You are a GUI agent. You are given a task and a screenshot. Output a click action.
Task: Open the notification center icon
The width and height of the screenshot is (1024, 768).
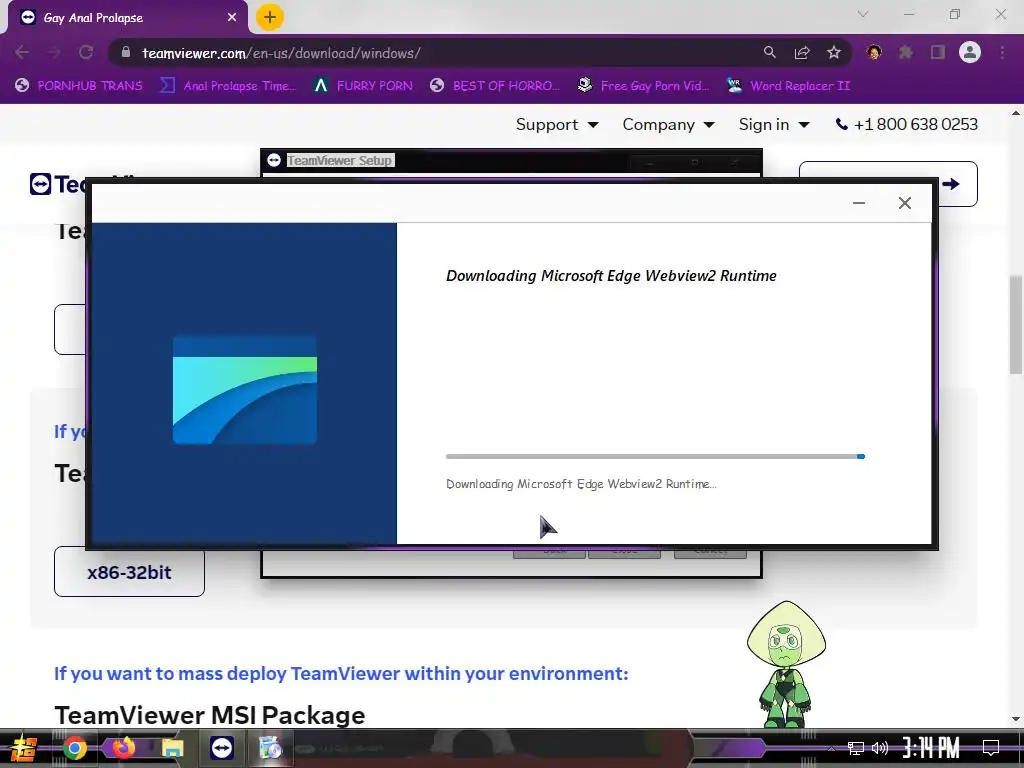pos(991,748)
